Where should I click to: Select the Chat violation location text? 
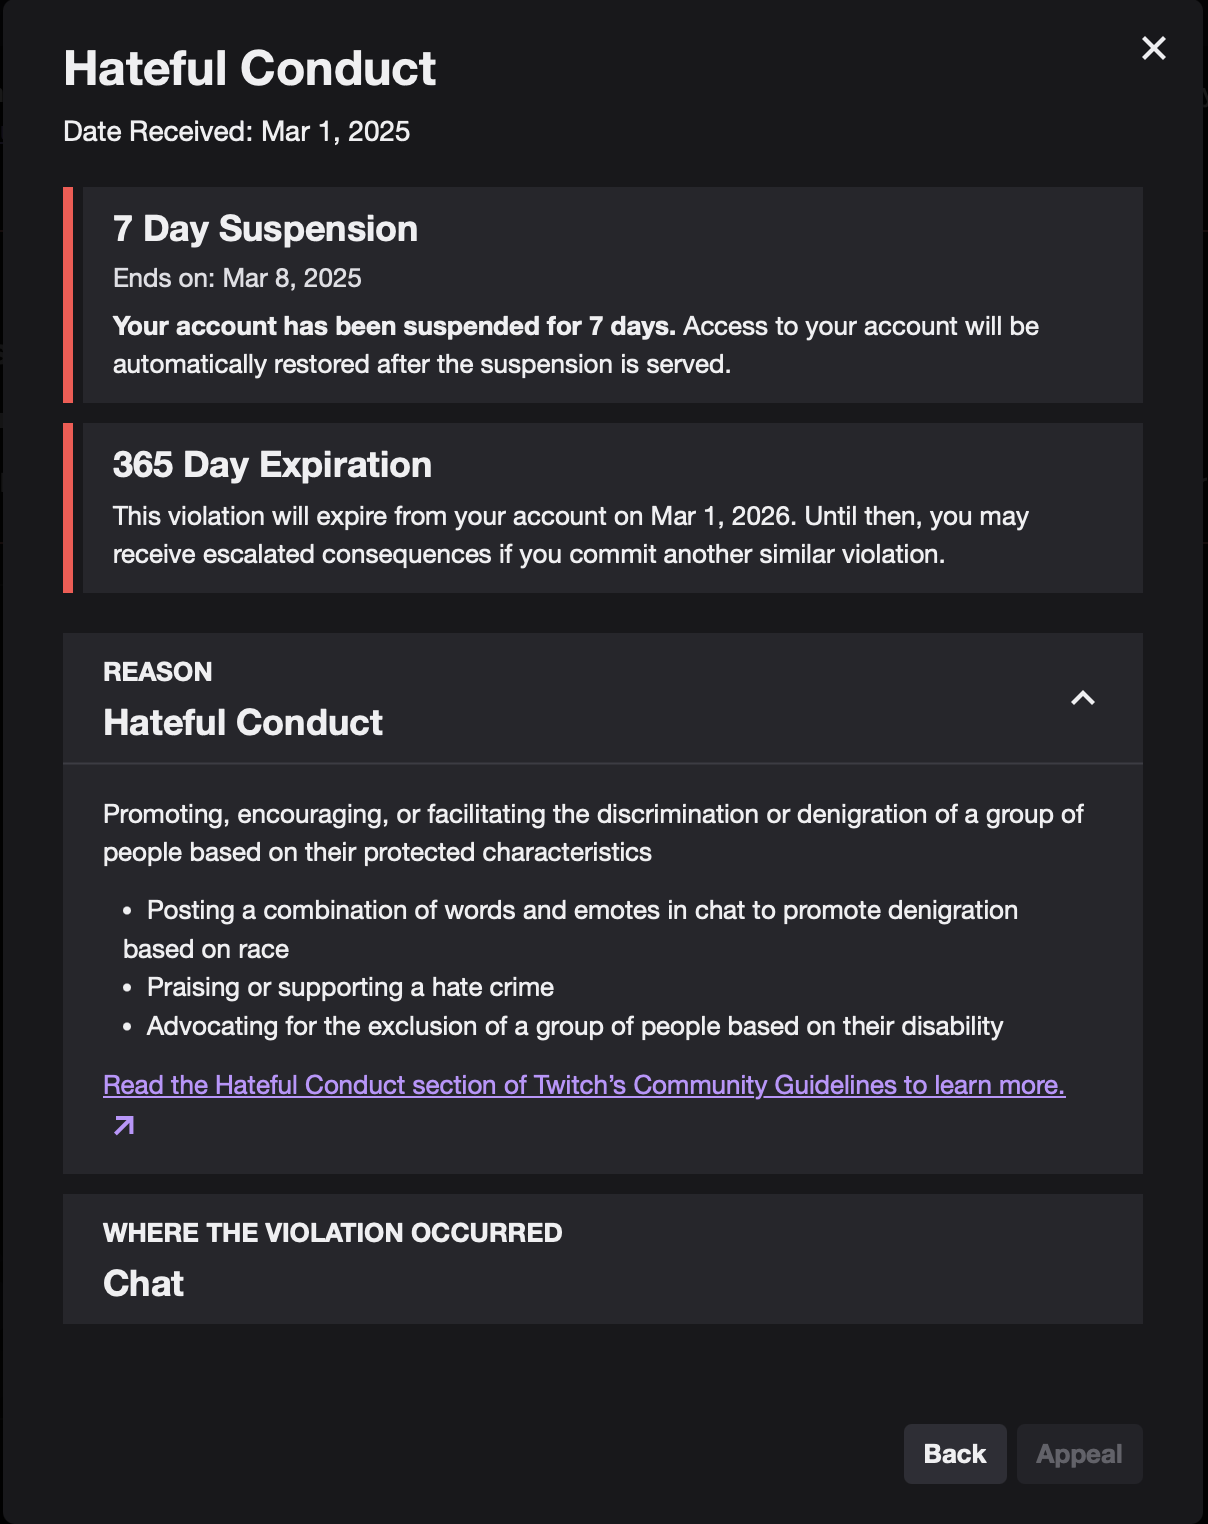144,1284
